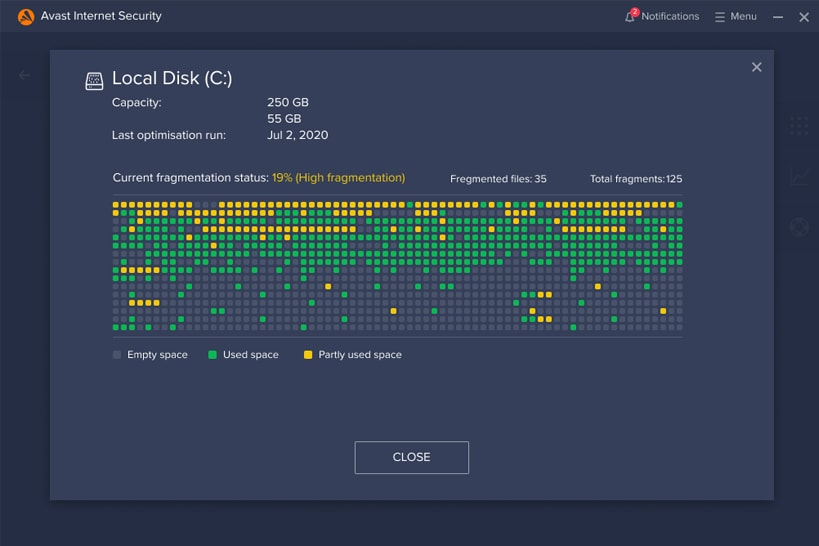Click the Avast logo icon
The image size is (819, 546).
(x=26, y=16)
